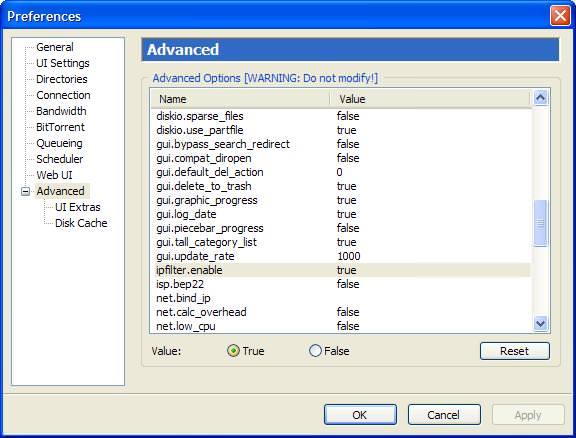Screen dimensions: 576x438
Task: Select the gui.update_rate option row
Action: [341, 256]
